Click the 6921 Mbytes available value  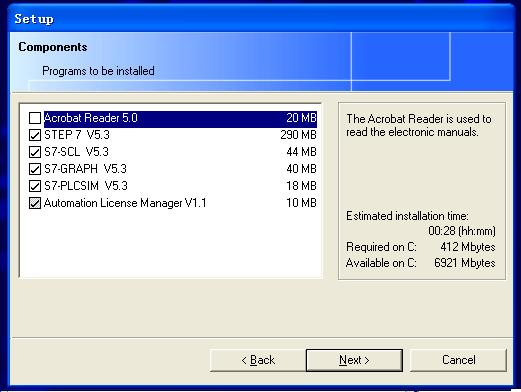click(465, 263)
